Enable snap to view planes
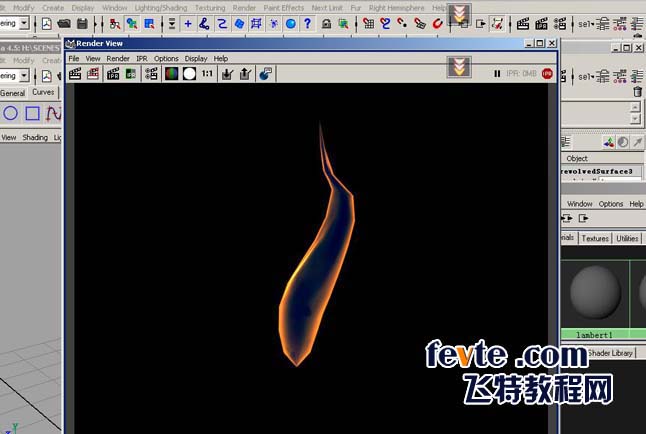This screenshot has height=434, width=646. (x=420, y=24)
